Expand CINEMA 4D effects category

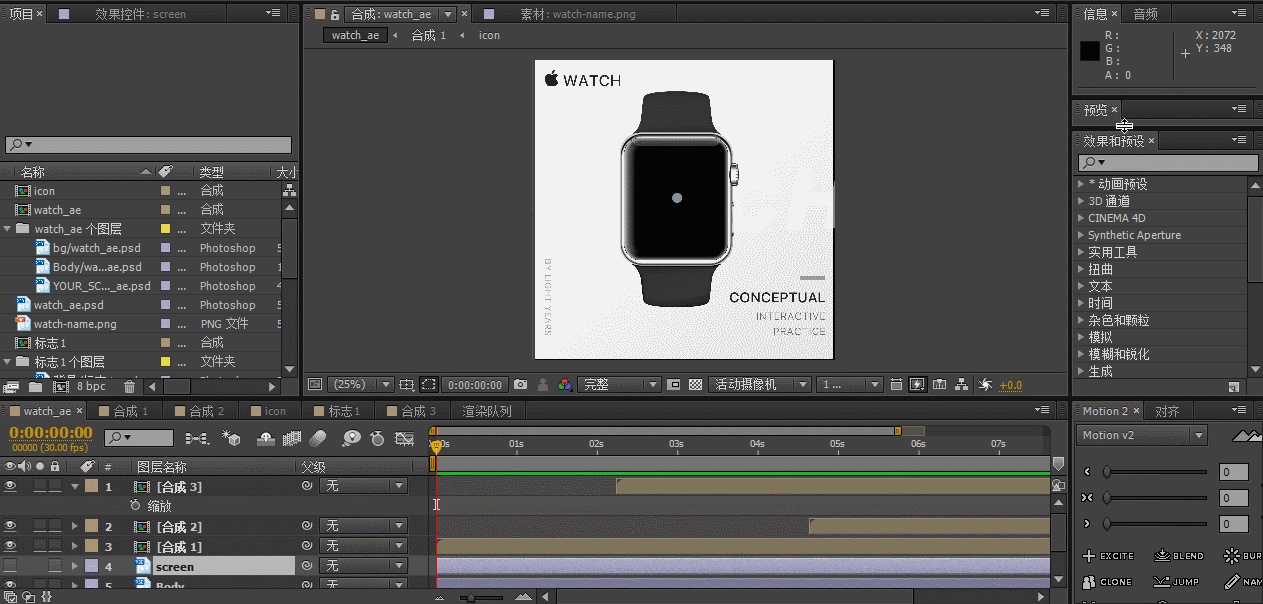[x=1081, y=218]
